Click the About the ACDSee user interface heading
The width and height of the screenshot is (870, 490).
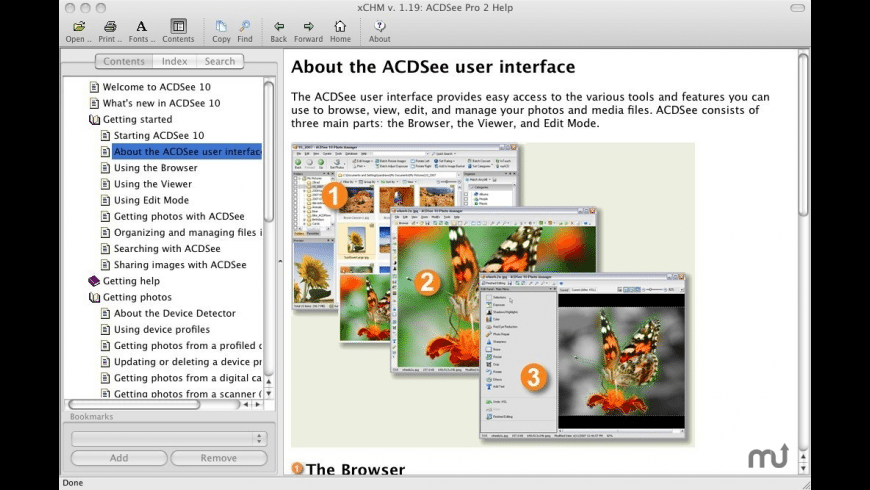coord(433,67)
